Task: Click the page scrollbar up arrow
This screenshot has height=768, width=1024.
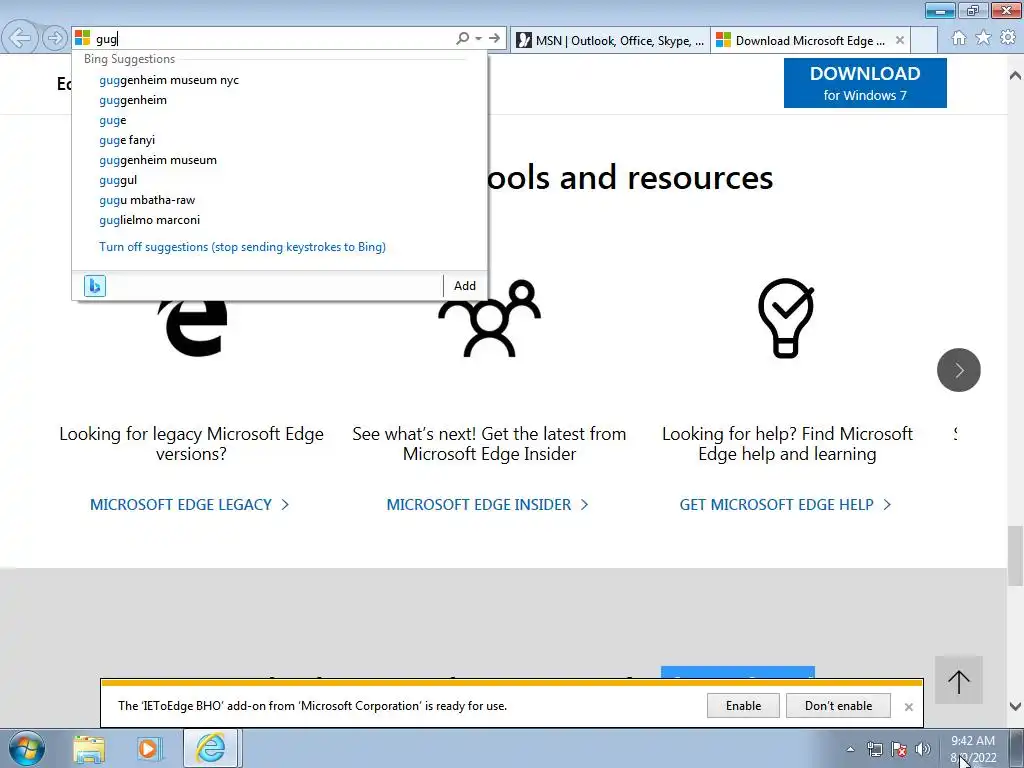Action: coord(1015,75)
